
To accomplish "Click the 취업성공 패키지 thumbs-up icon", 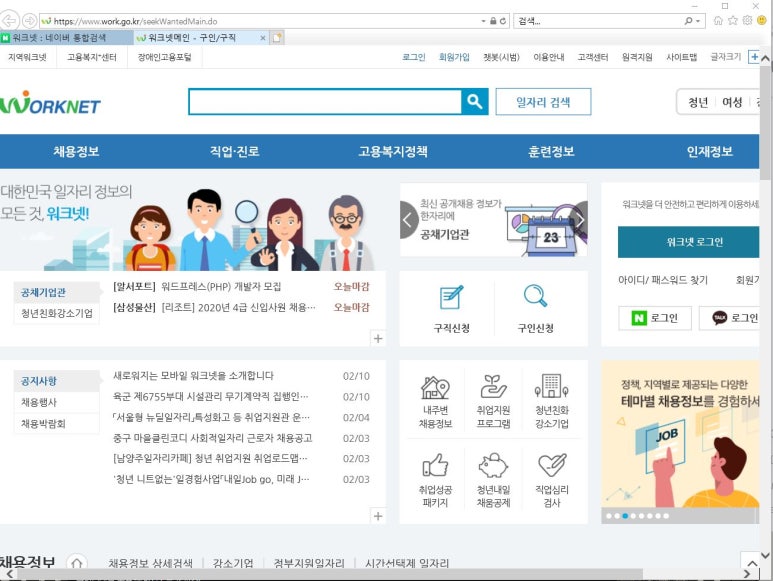I will [x=435, y=466].
